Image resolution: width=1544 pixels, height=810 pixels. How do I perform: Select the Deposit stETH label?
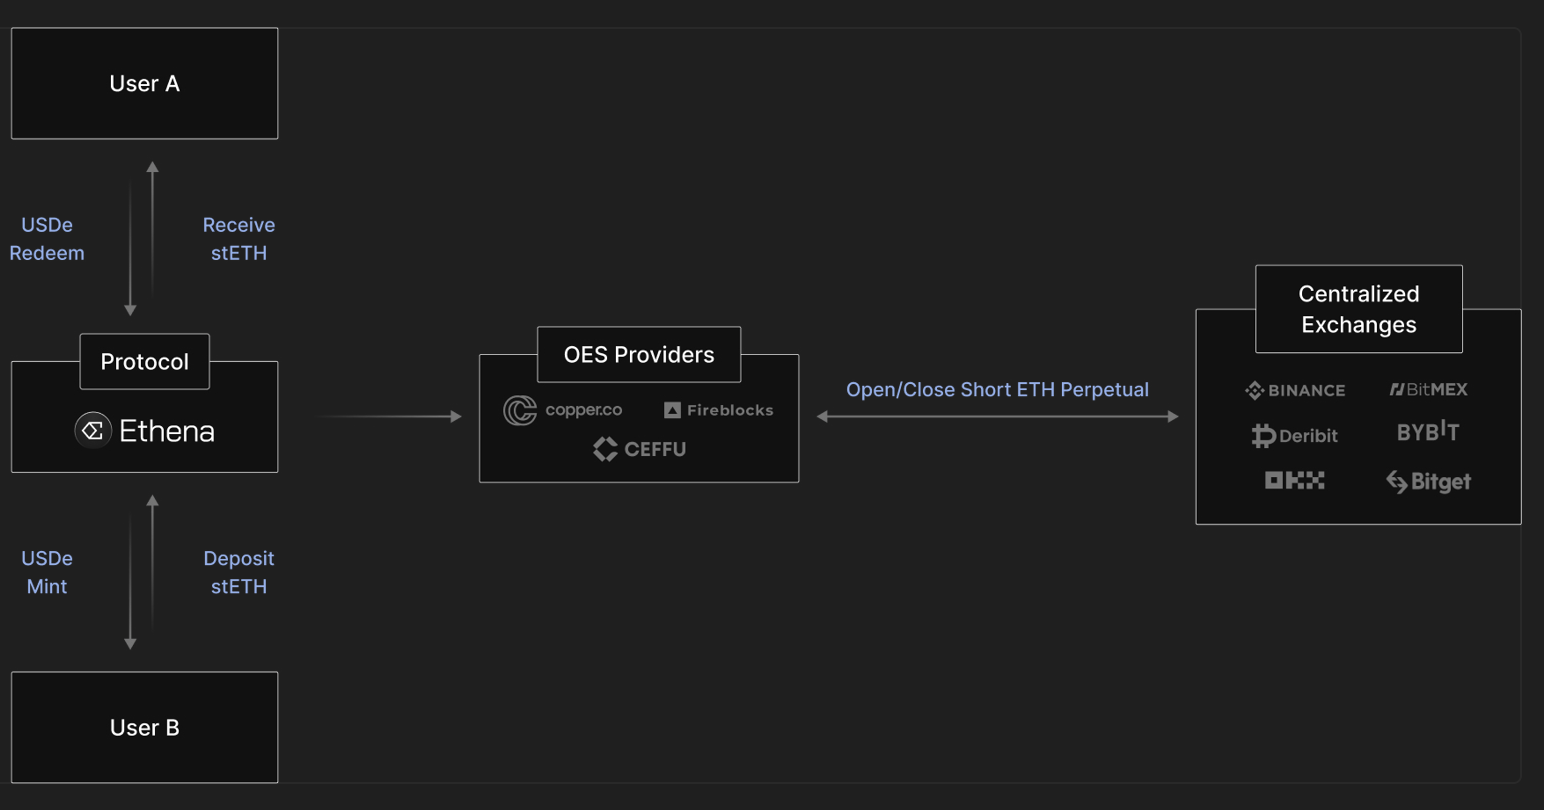point(239,572)
